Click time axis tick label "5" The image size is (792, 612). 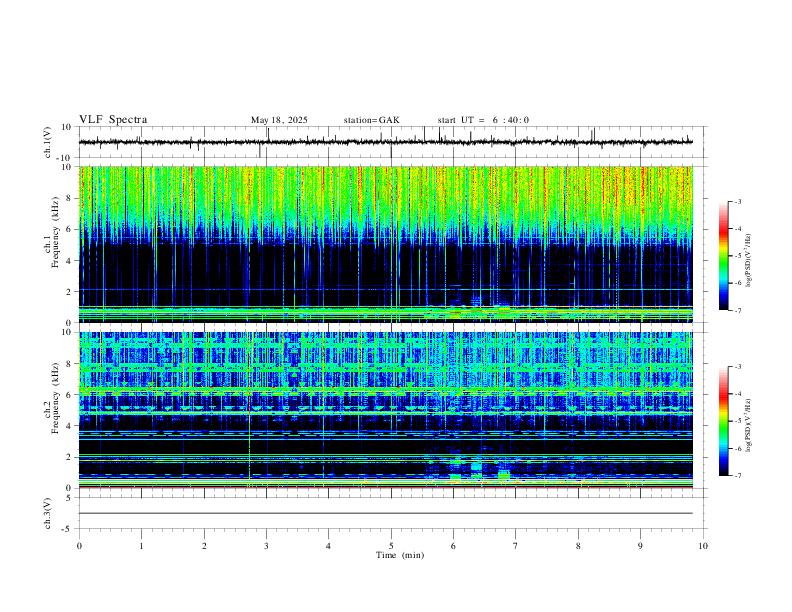(391, 546)
